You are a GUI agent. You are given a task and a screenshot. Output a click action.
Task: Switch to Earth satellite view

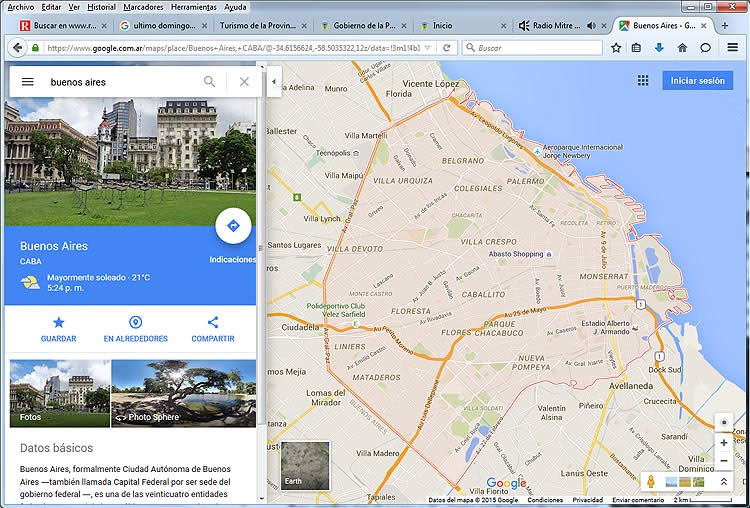pyautogui.click(x=303, y=465)
